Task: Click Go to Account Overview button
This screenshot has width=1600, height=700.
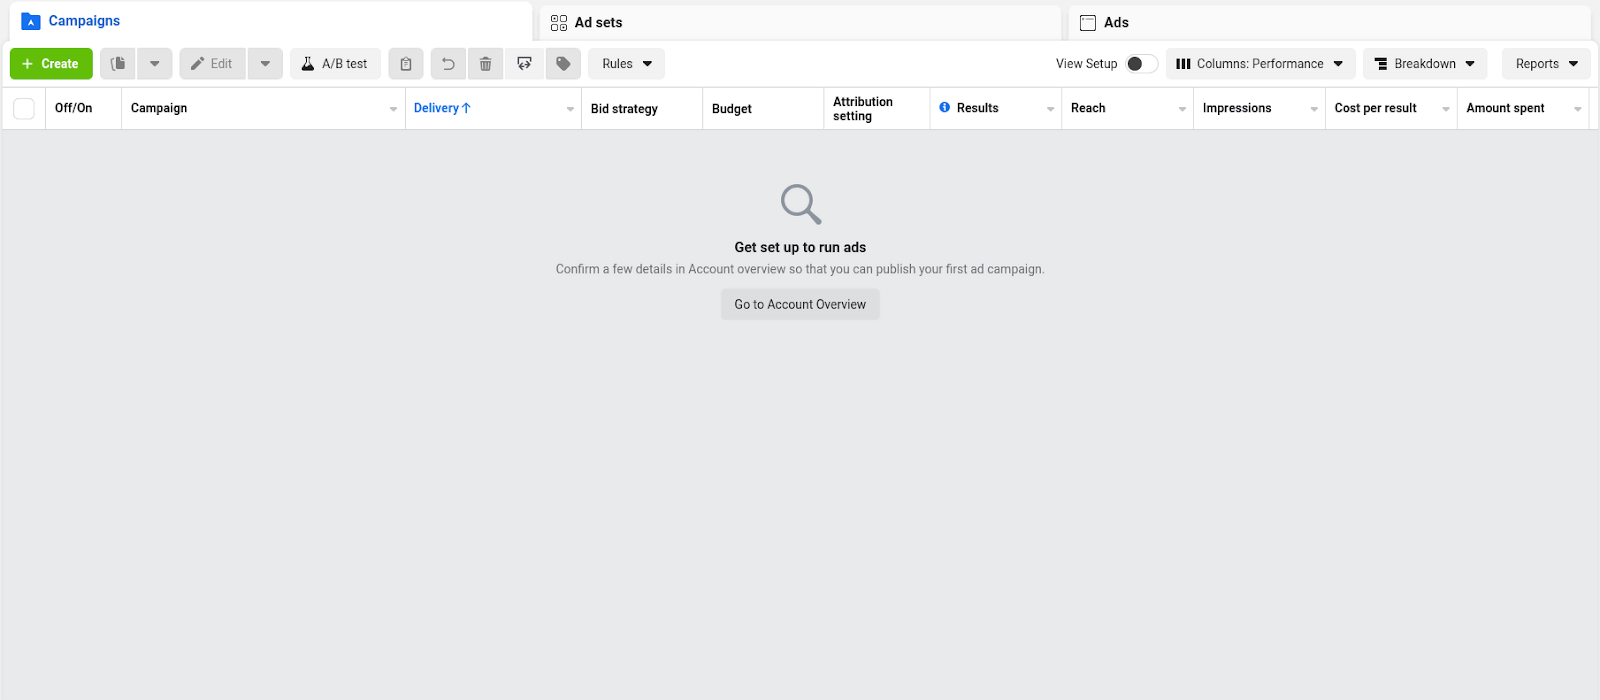Action: click(x=800, y=305)
